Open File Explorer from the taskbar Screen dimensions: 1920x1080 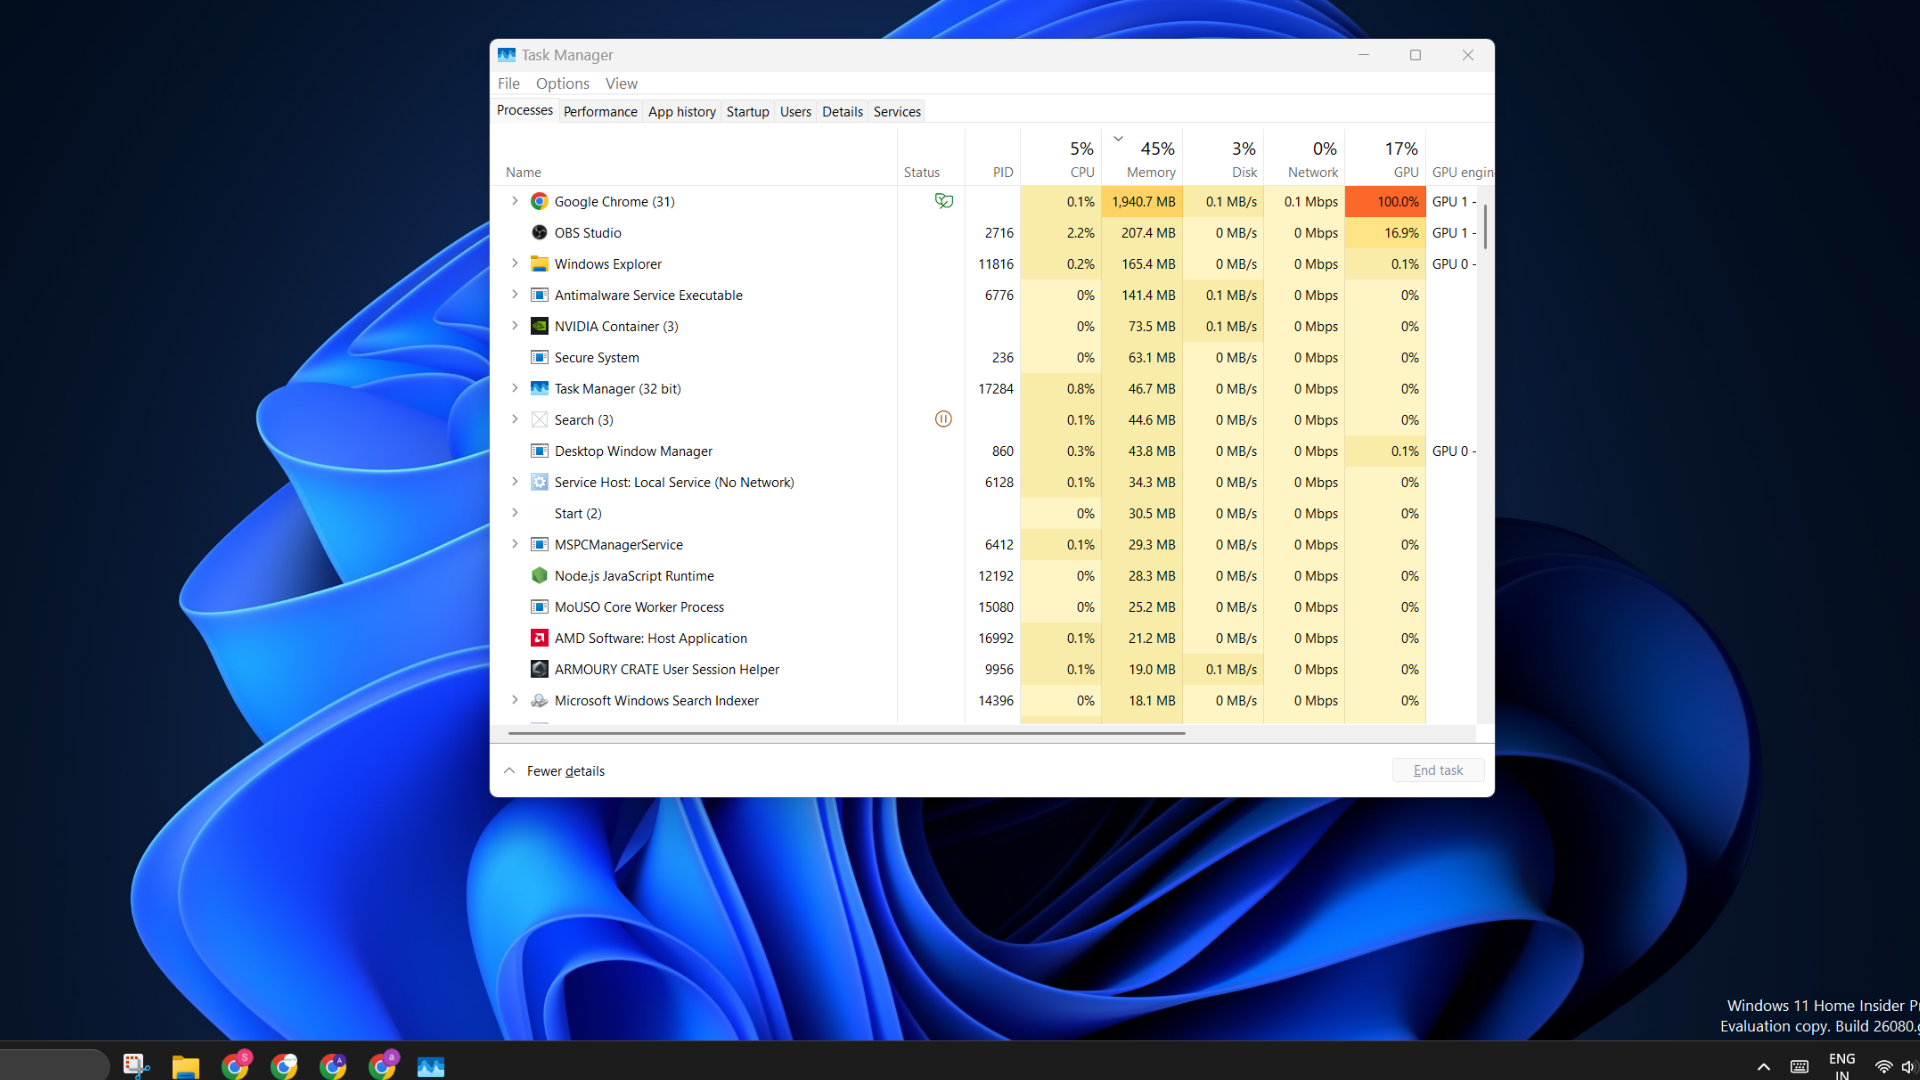[x=185, y=1066]
